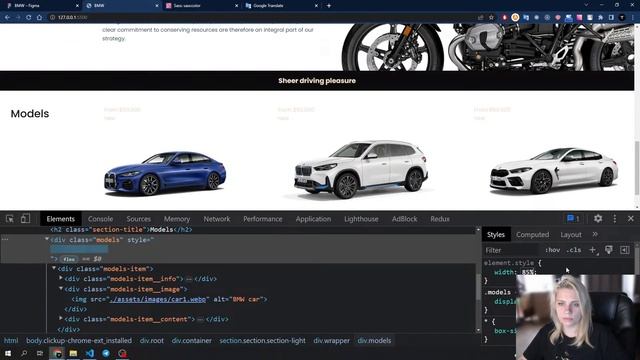Collapse the models-item__image div
This screenshot has width=640, height=360.
(x=61, y=289)
